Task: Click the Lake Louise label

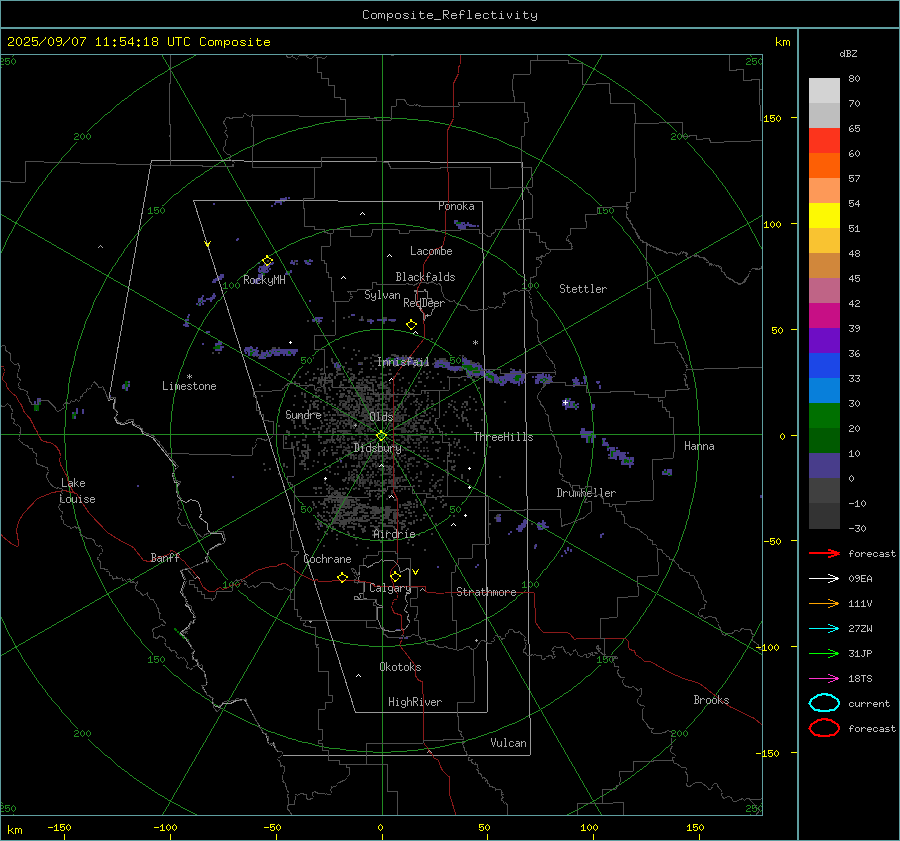Action: (77, 491)
